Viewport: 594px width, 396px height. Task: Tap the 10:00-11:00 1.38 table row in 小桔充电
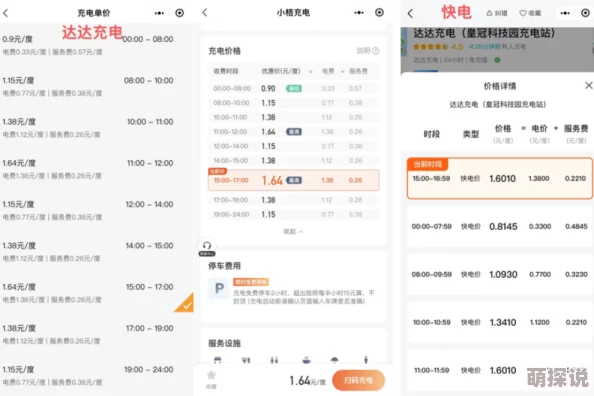[294, 117]
